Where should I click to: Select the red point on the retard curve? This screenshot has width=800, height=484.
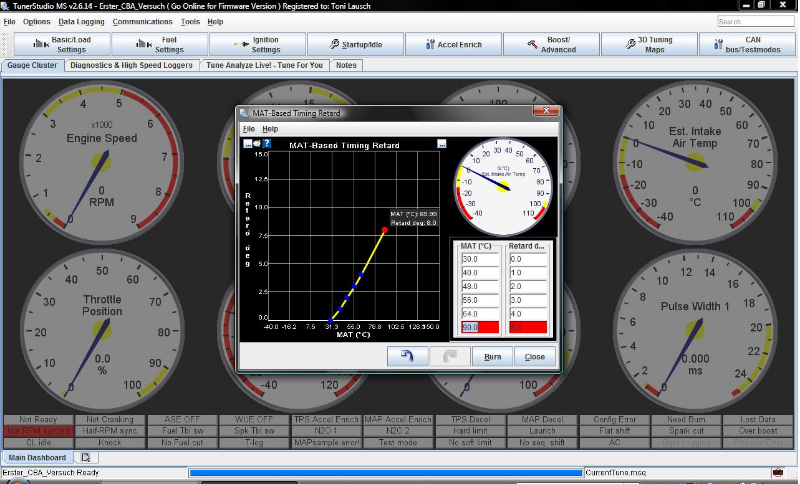[385, 230]
